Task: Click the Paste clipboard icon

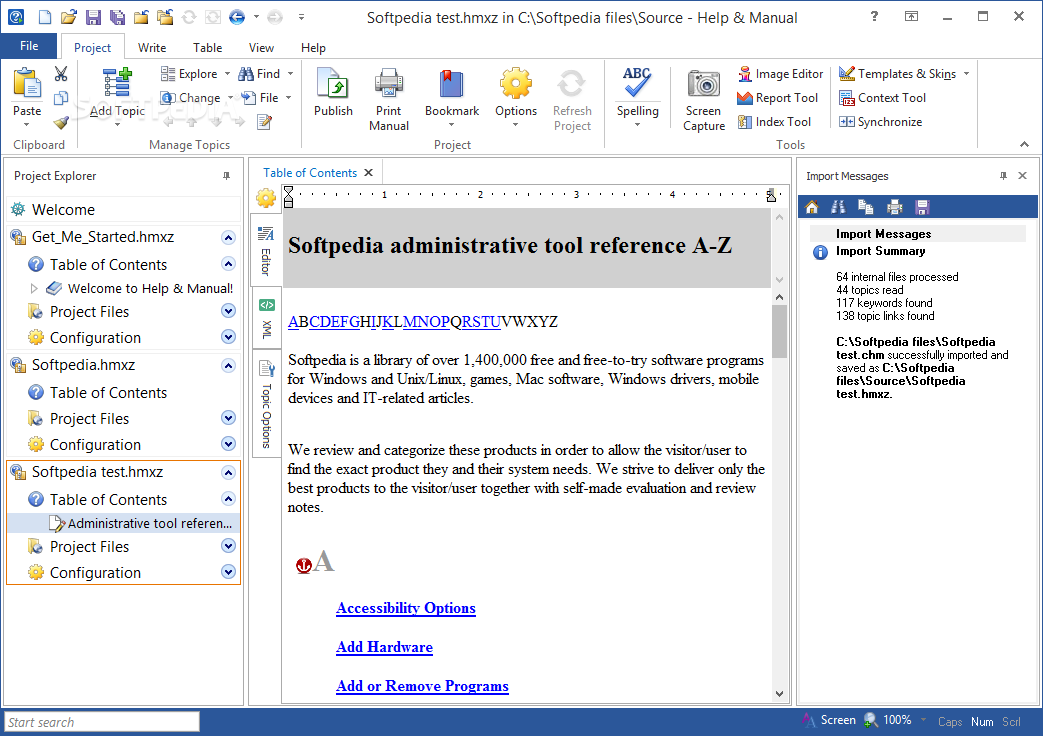Action: click(27, 83)
